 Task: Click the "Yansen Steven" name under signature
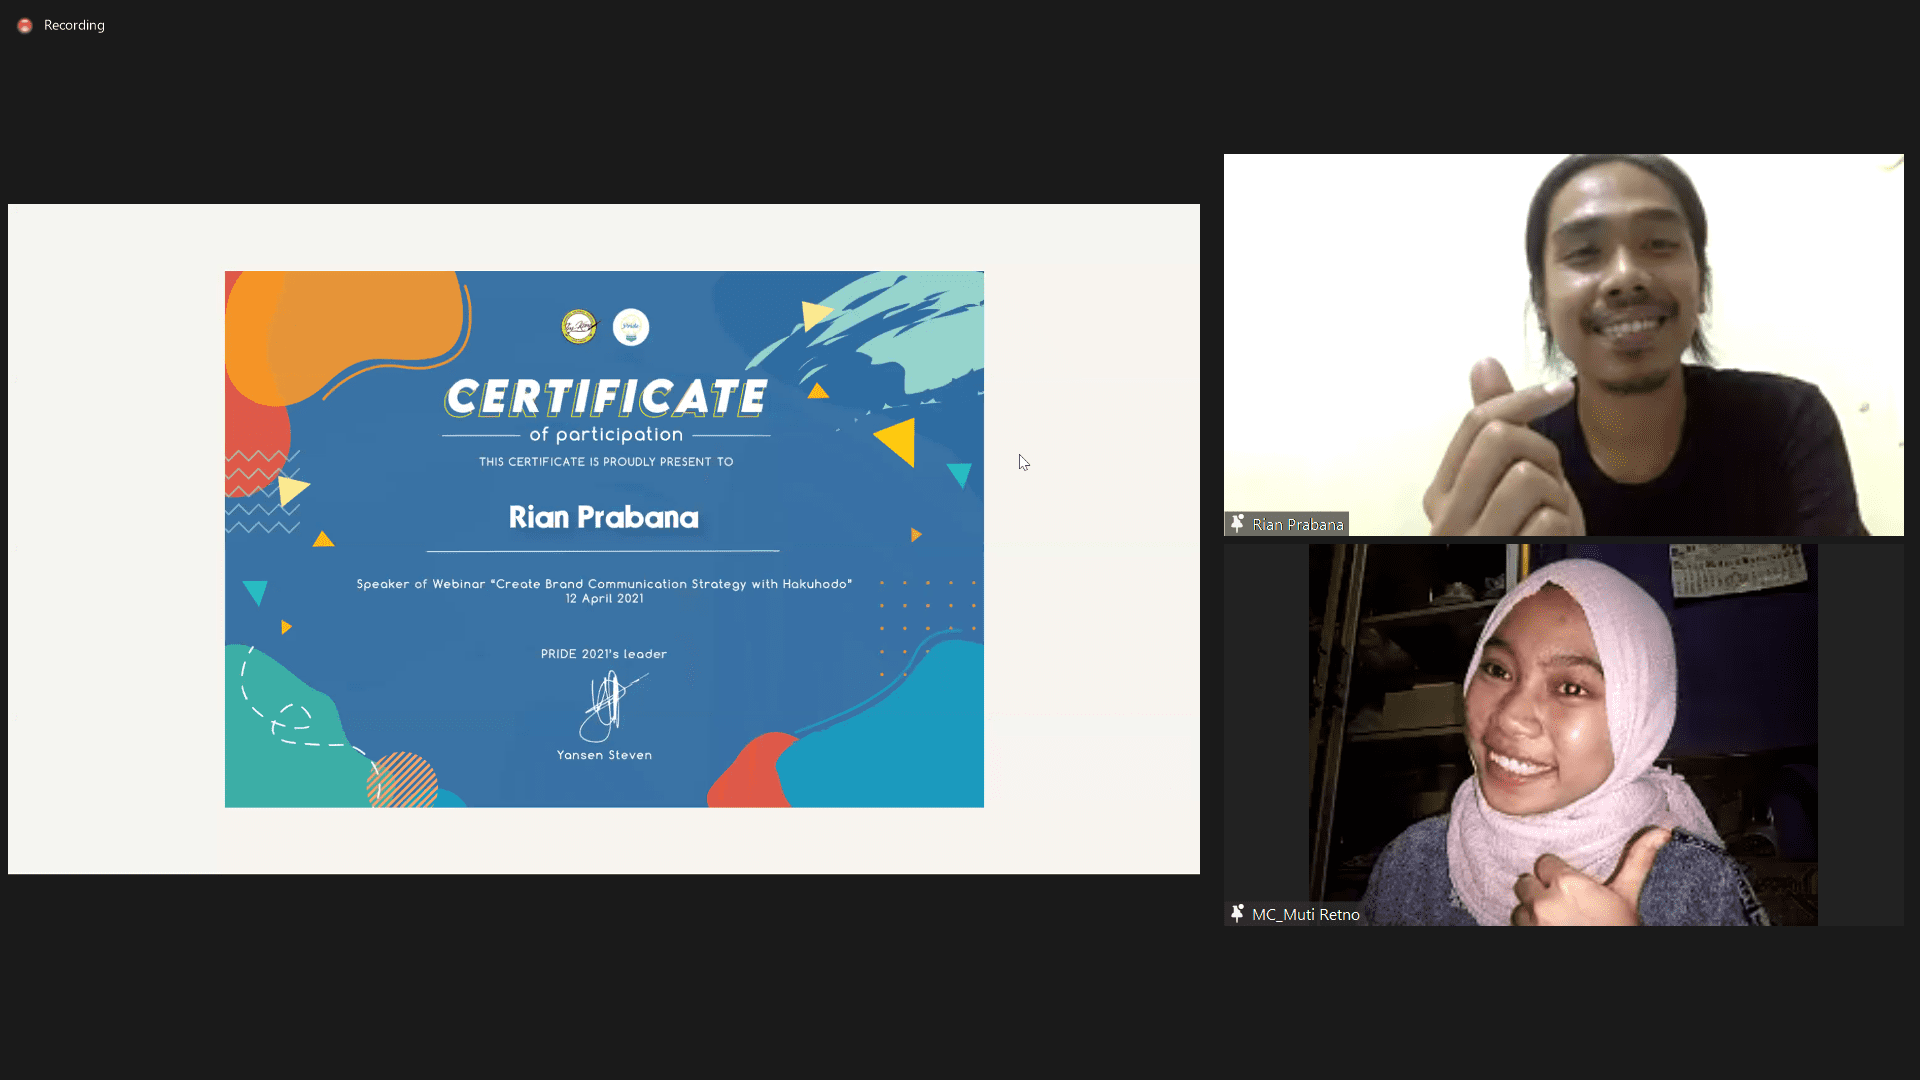coord(604,755)
